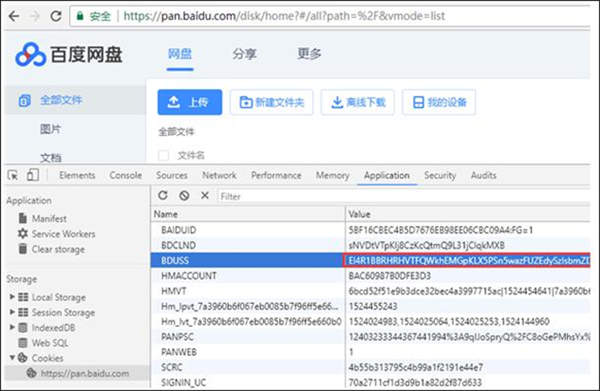
Task: Open the Performance DevTools tab
Action: point(276,175)
